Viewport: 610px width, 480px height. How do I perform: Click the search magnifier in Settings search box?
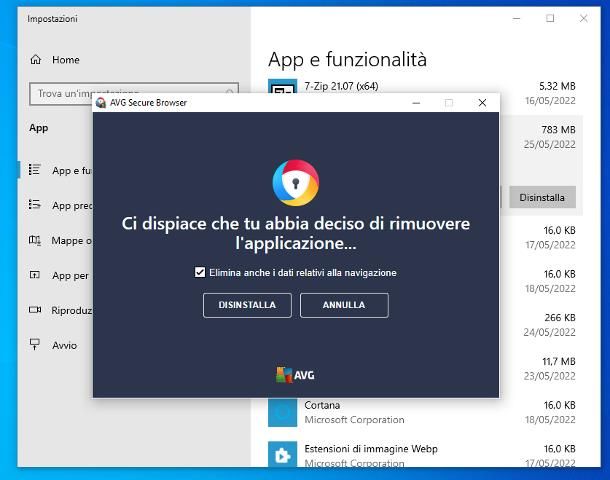[x=229, y=92]
